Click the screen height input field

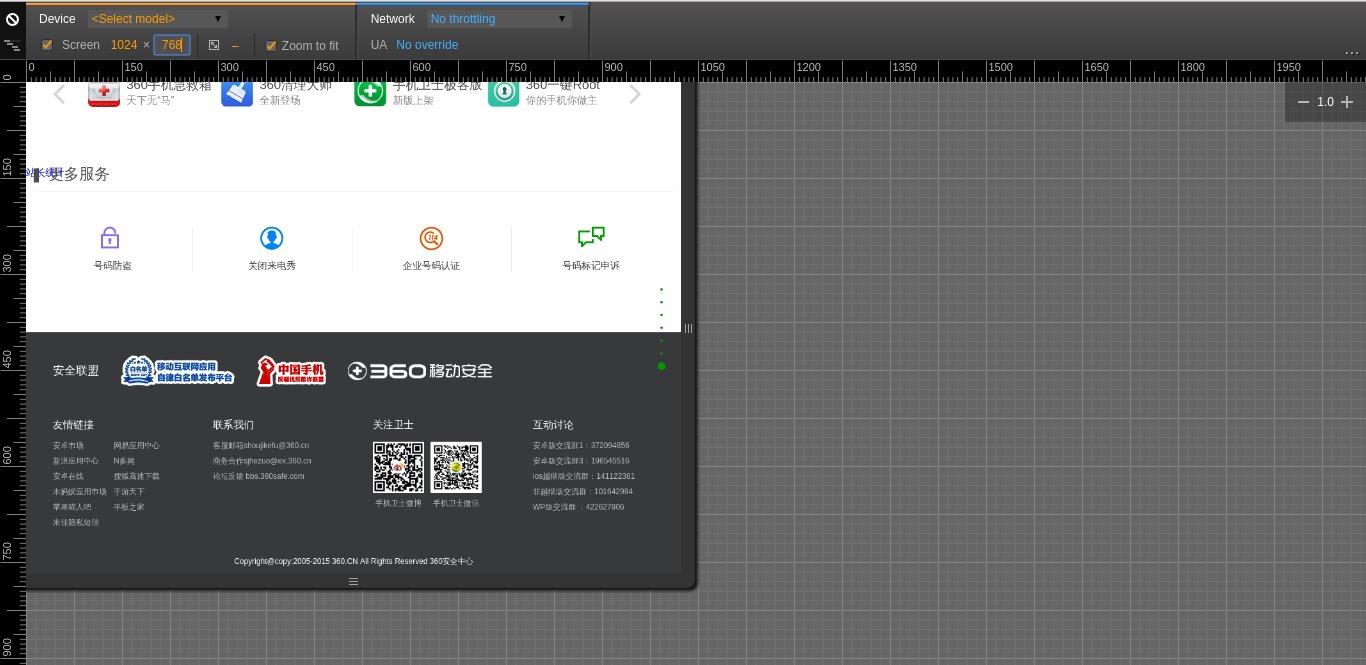point(171,45)
